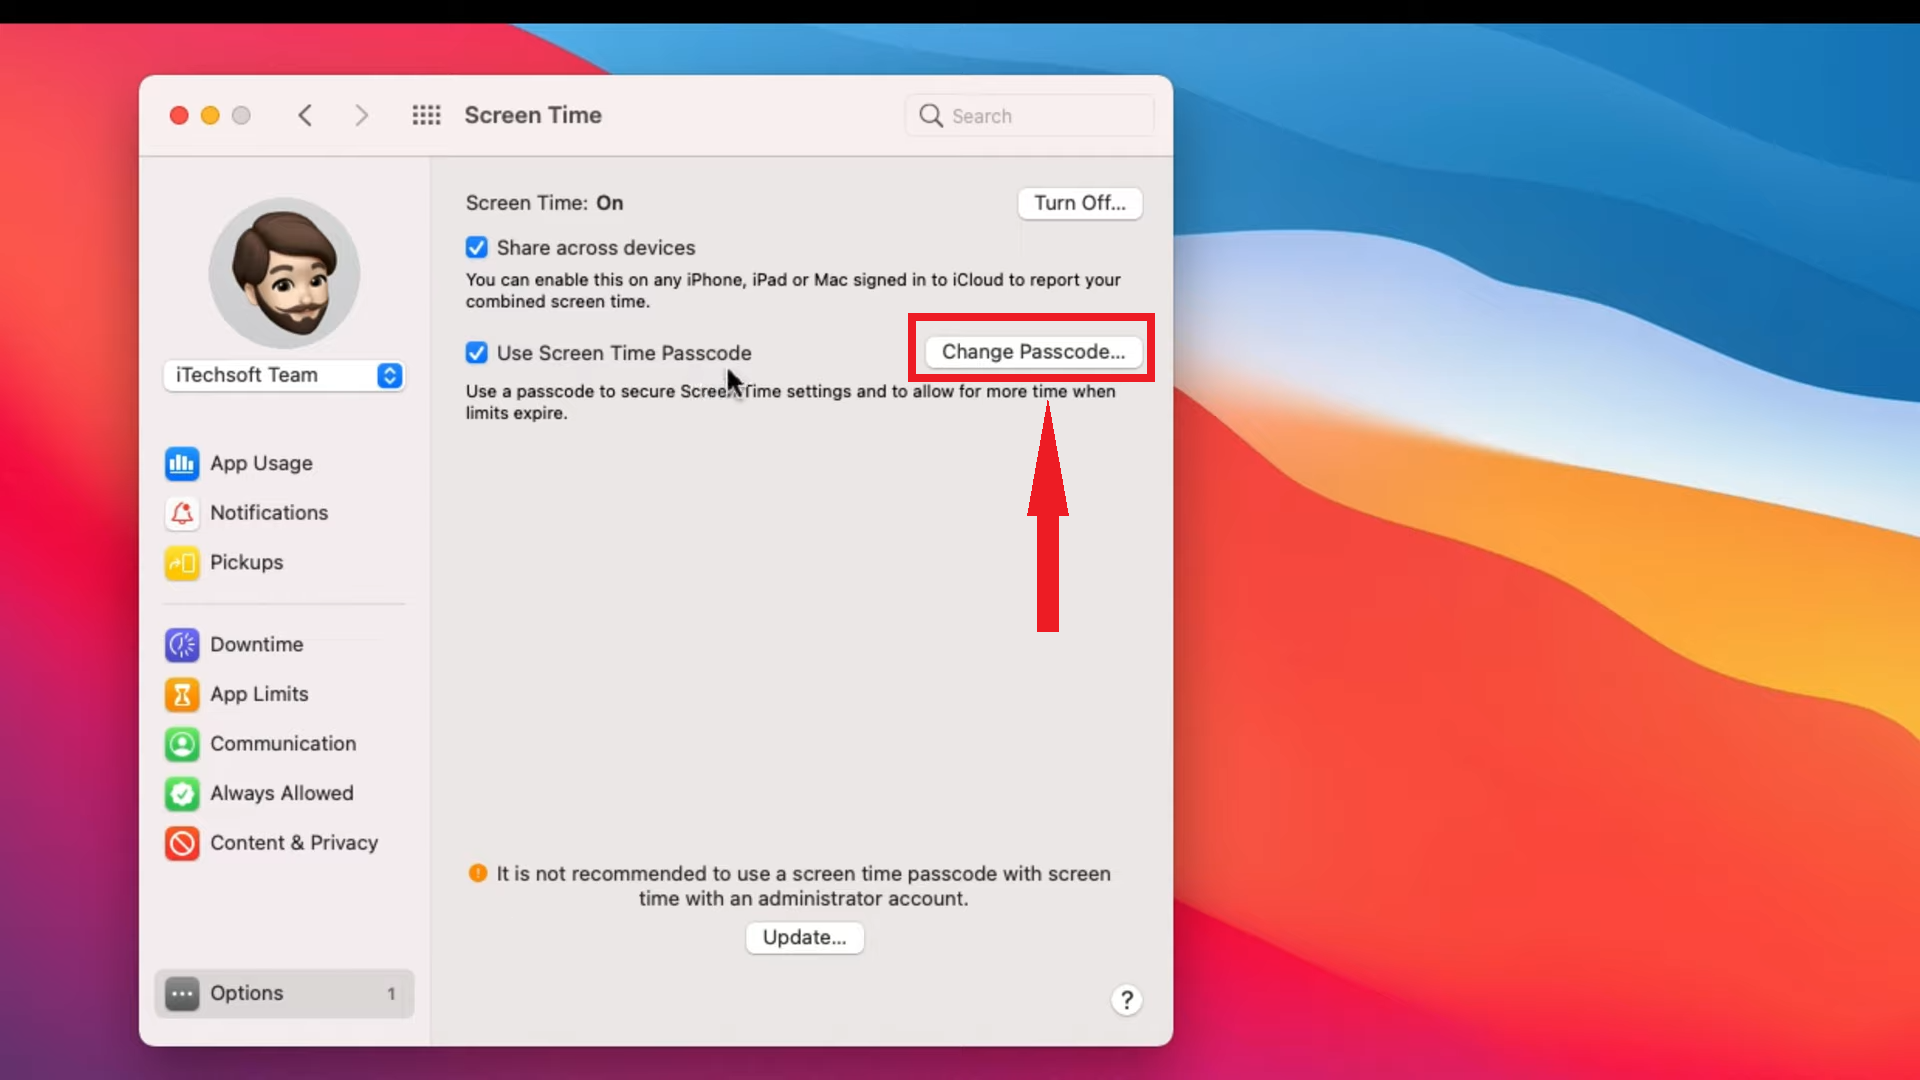Image resolution: width=1920 pixels, height=1080 pixels.
Task: Uncheck Use Screen Time Passcode
Action: click(x=476, y=352)
